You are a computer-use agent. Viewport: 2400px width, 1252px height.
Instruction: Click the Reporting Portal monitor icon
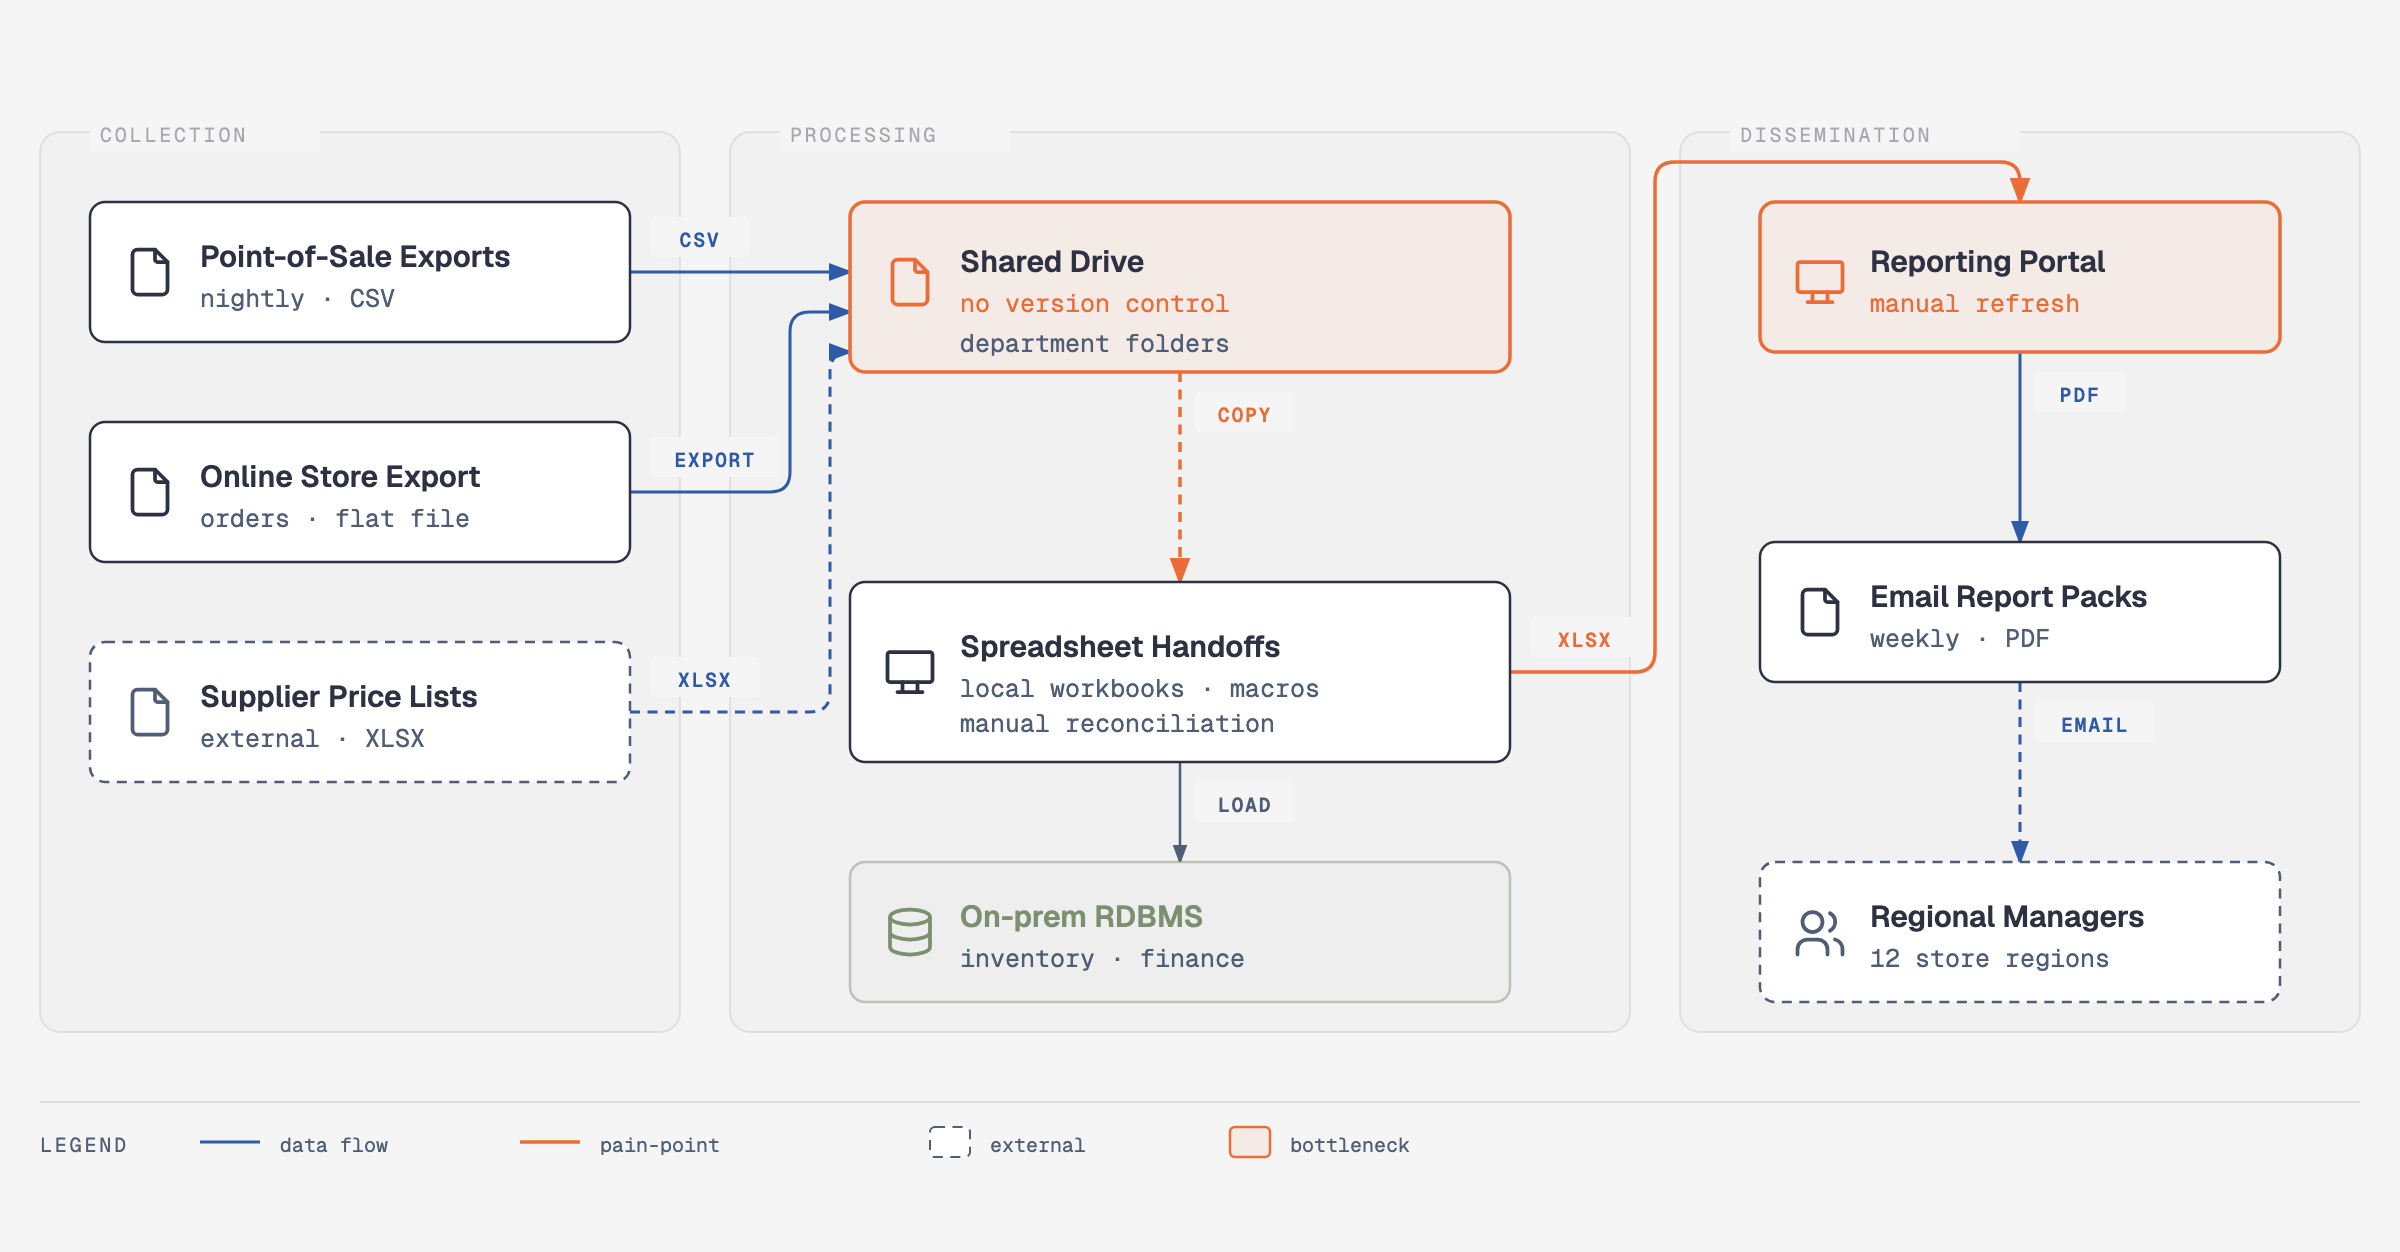point(1820,282)
